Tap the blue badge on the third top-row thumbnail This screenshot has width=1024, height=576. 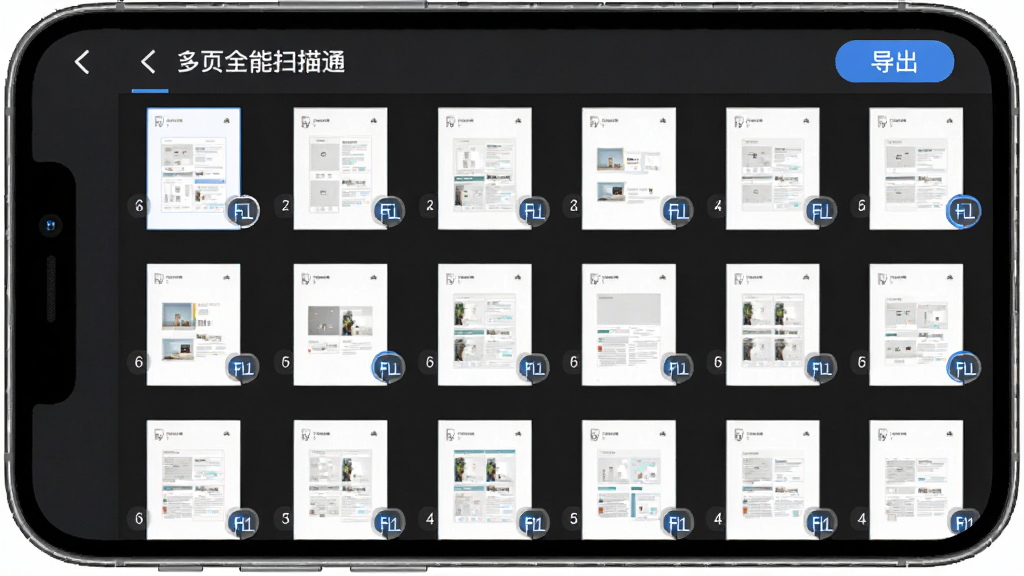point(534,211)
